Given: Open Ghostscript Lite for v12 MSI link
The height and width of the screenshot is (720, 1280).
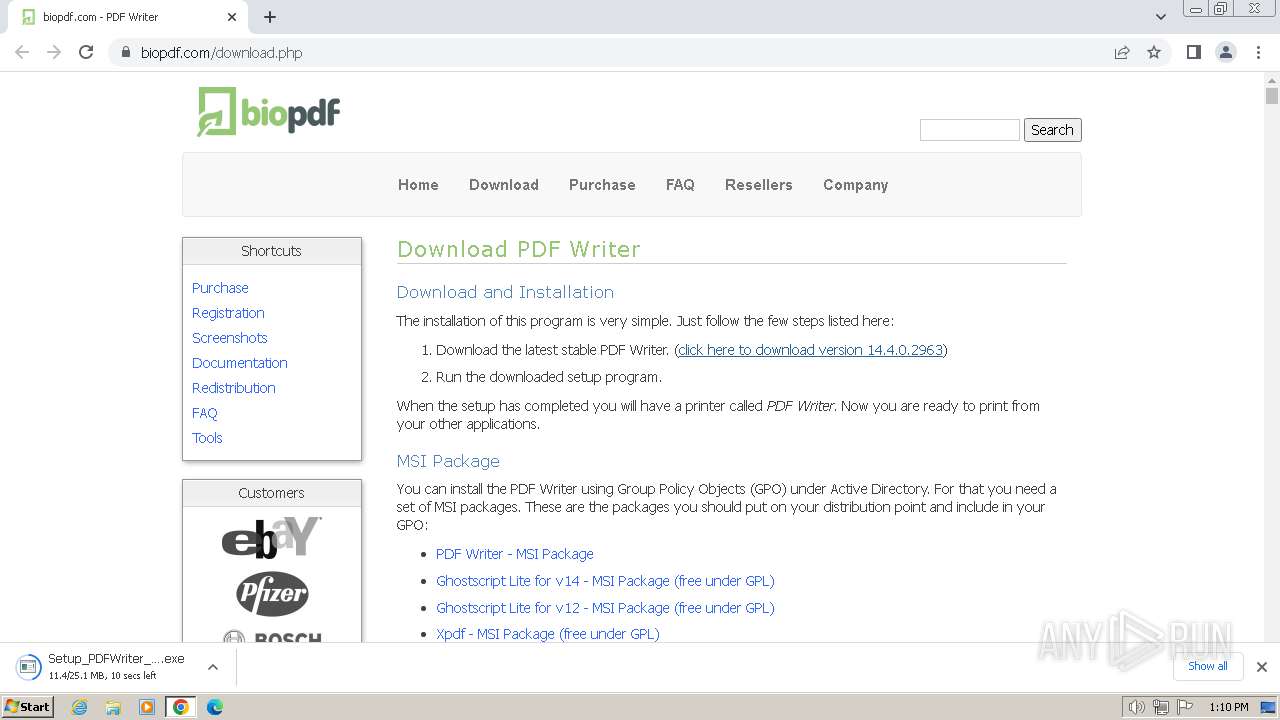Looking at the screenshot, I should pos(605,608).
